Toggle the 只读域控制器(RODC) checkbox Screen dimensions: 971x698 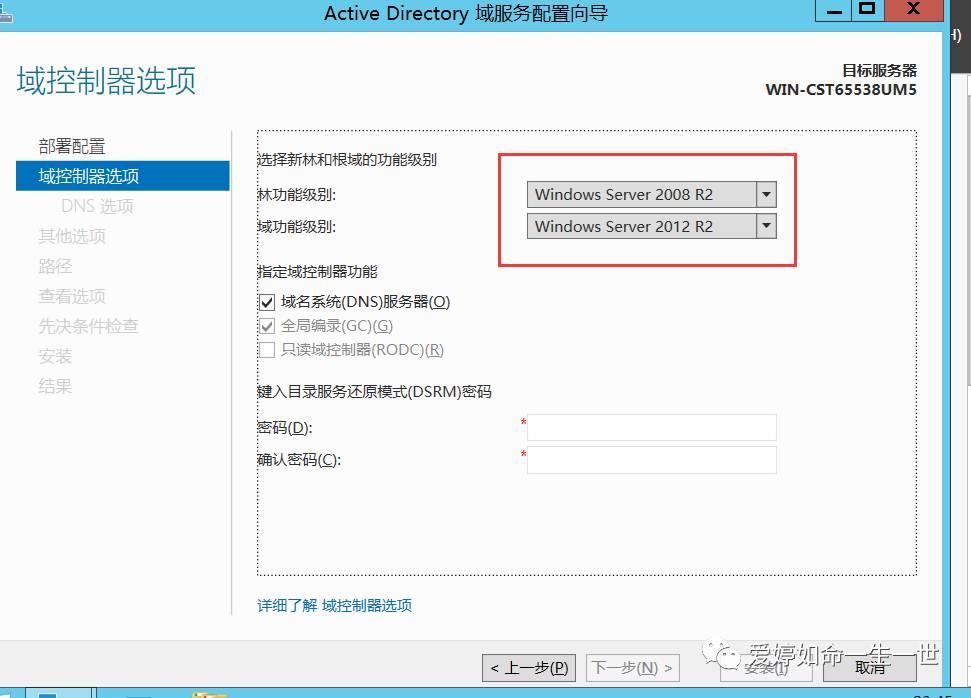pos(267,350)
